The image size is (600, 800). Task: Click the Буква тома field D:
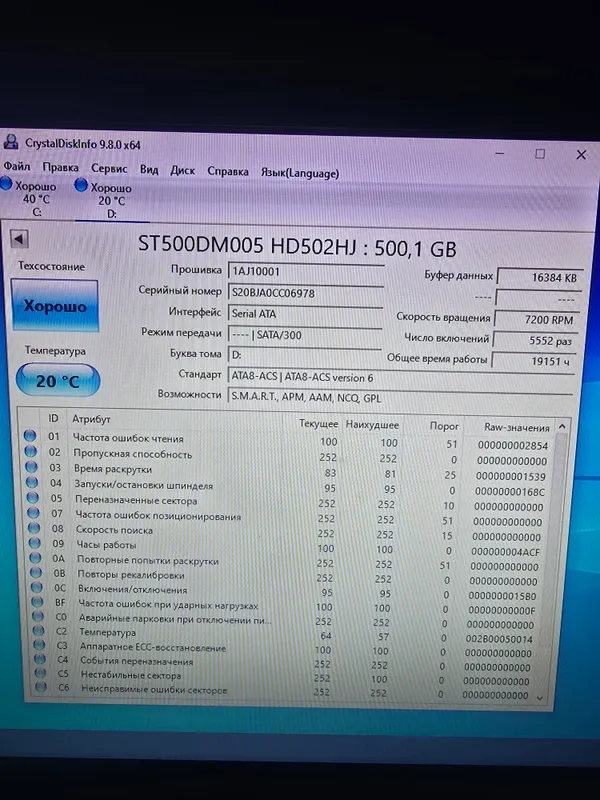click(x=305, y=355)
